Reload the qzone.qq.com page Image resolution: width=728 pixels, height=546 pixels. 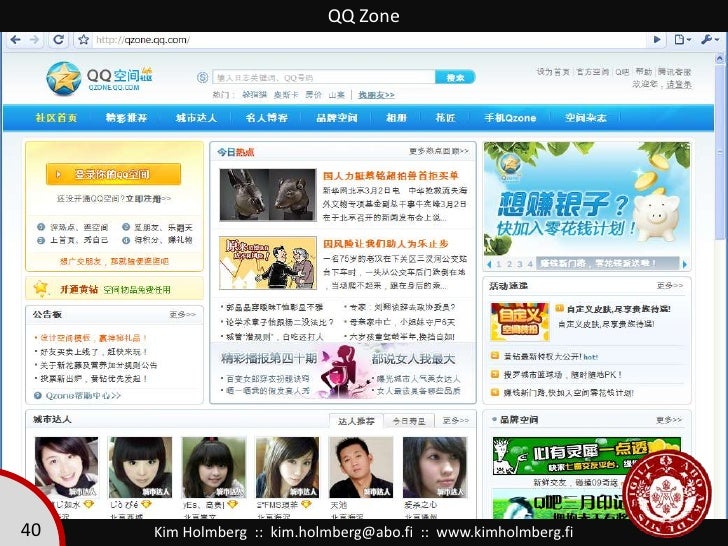tap(58, 40)
